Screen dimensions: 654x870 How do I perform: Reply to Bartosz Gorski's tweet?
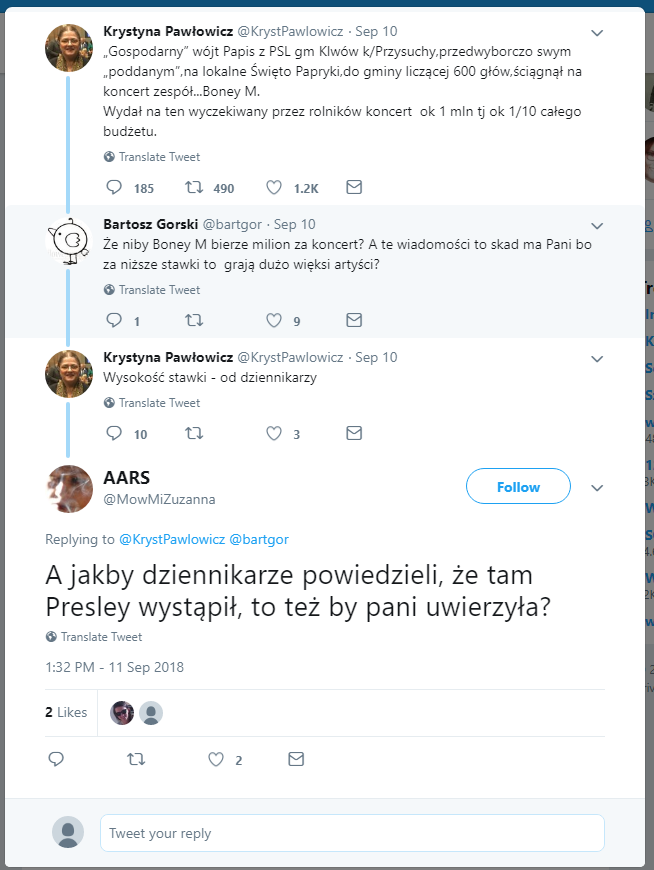coord(113,320)
